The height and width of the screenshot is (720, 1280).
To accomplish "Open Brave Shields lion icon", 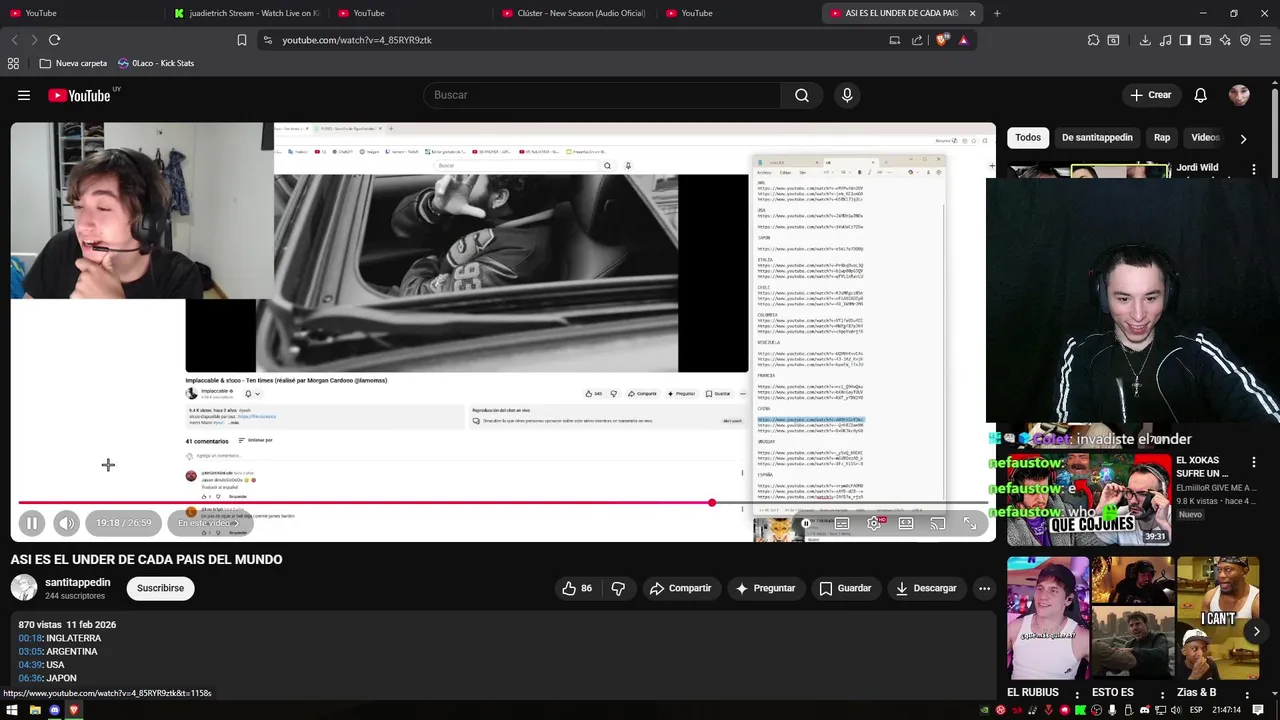I will pos(941,40).
